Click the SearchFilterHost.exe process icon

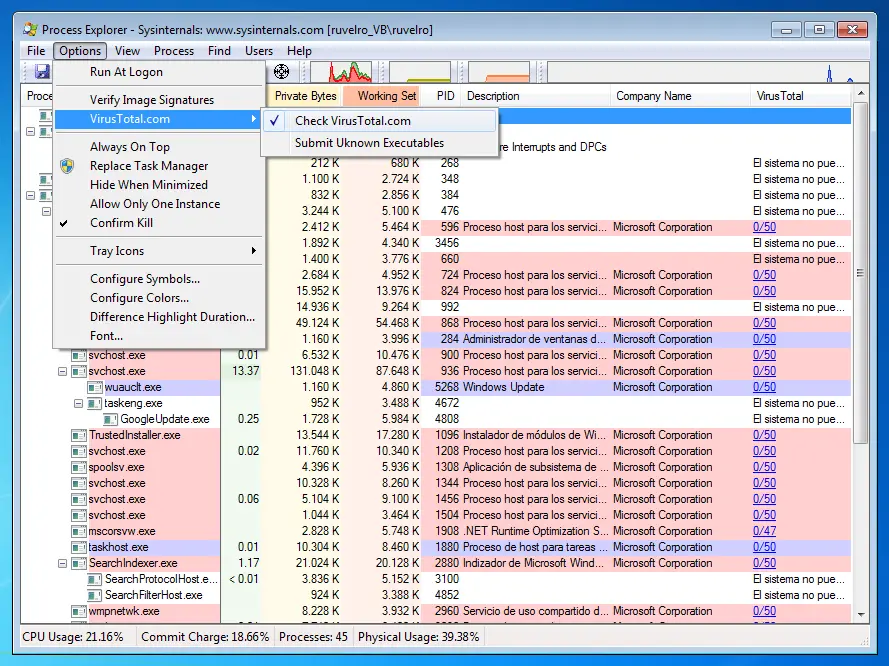click(95, 595)
